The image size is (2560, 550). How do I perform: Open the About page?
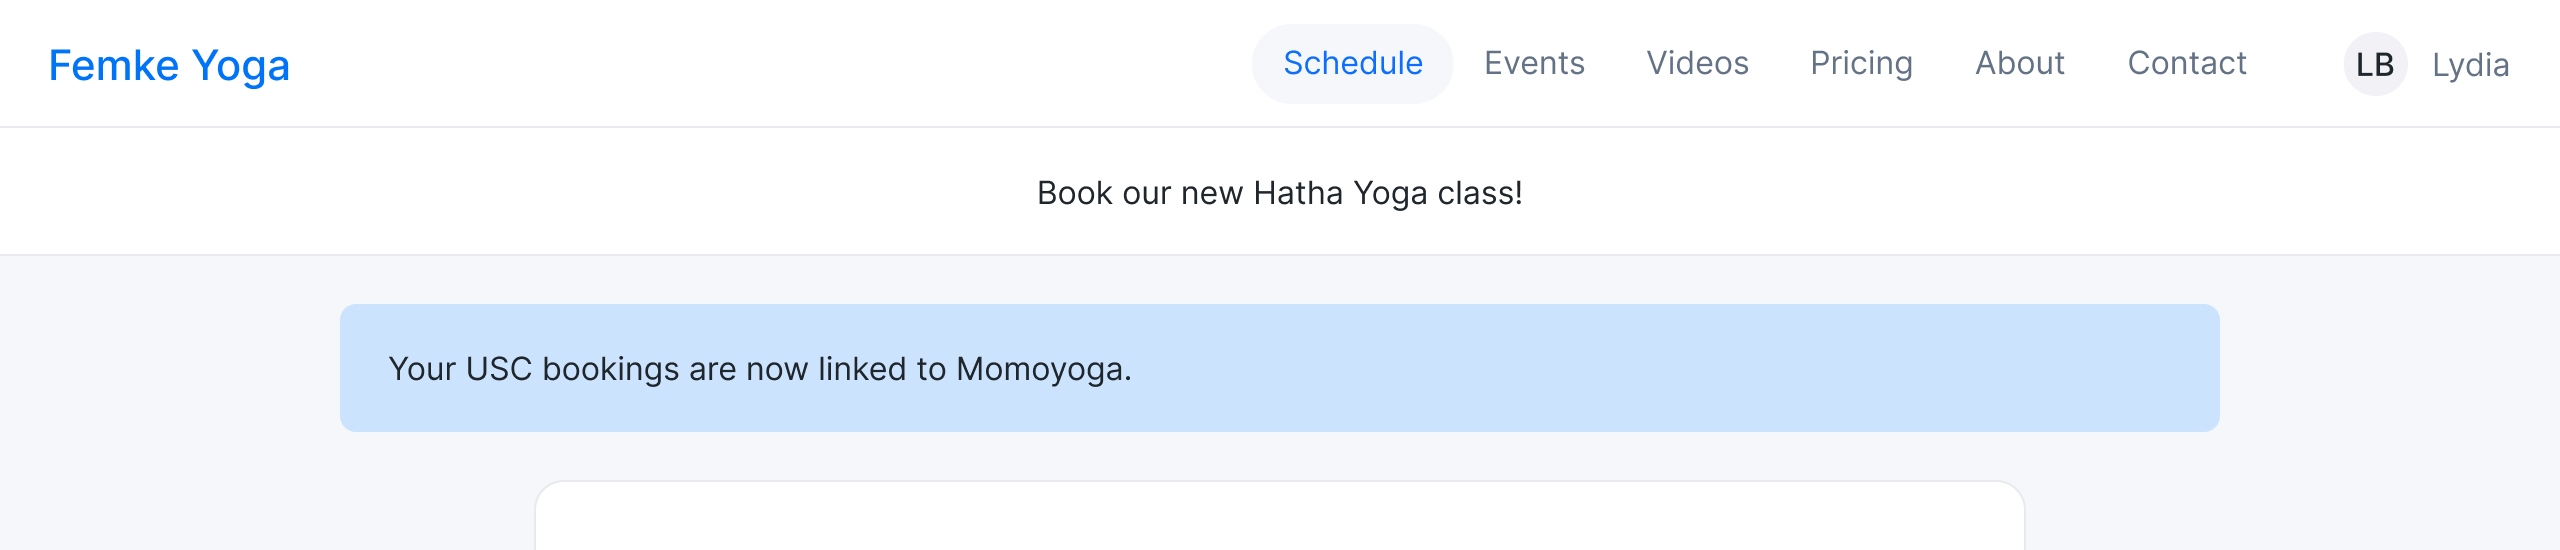2020,63
